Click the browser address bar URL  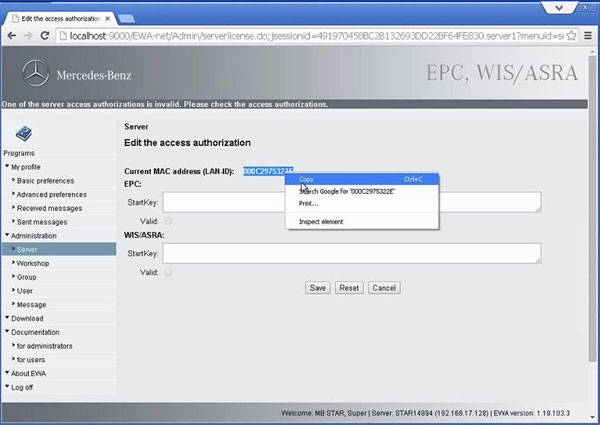[317, 36]
